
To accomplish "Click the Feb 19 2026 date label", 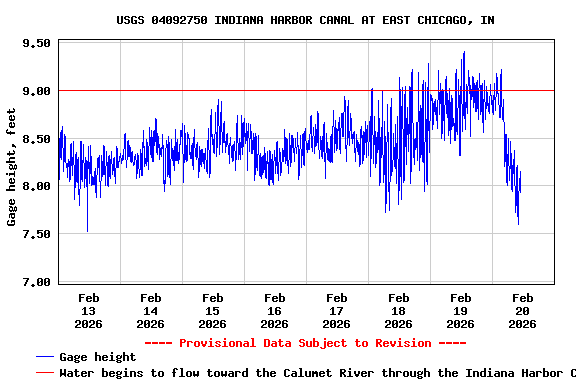I will click(x=461, y=311).
